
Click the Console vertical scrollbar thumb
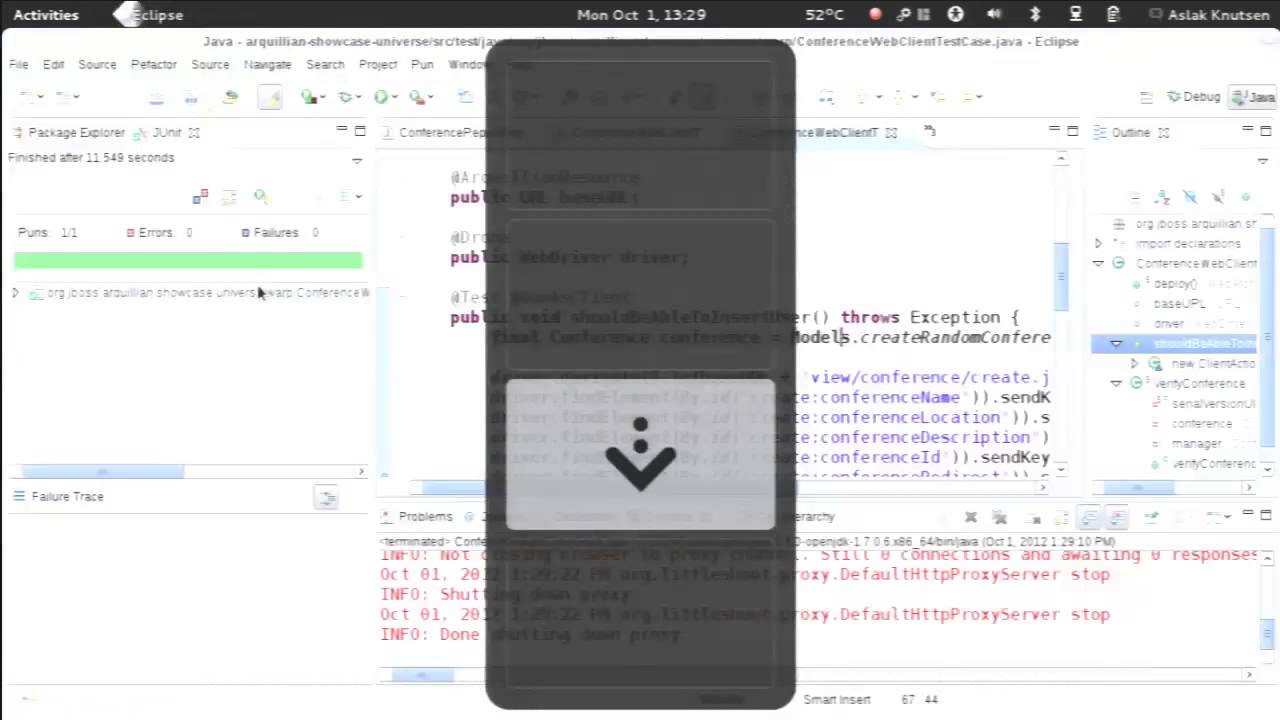[1267, 633]
